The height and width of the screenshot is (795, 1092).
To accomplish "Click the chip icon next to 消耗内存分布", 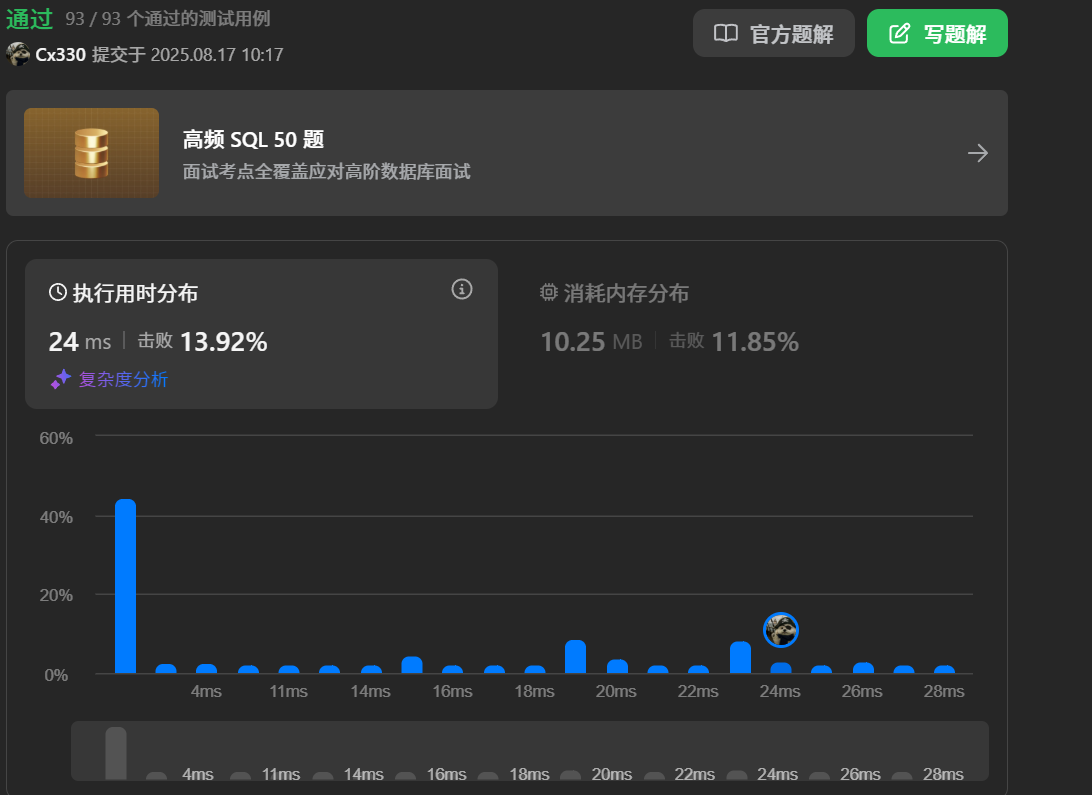I will (x=549, y=292).
